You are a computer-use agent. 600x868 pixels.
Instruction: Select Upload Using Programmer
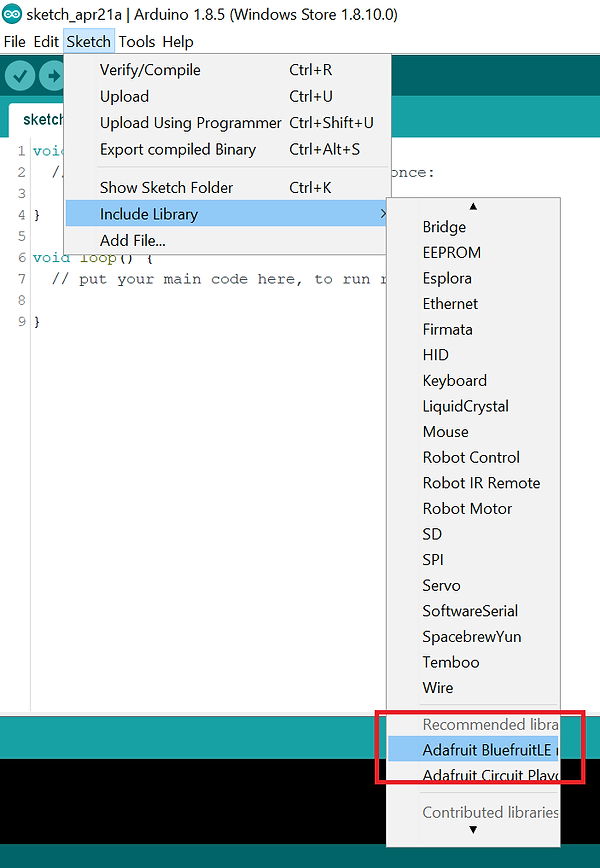click(x=227, y=123)
